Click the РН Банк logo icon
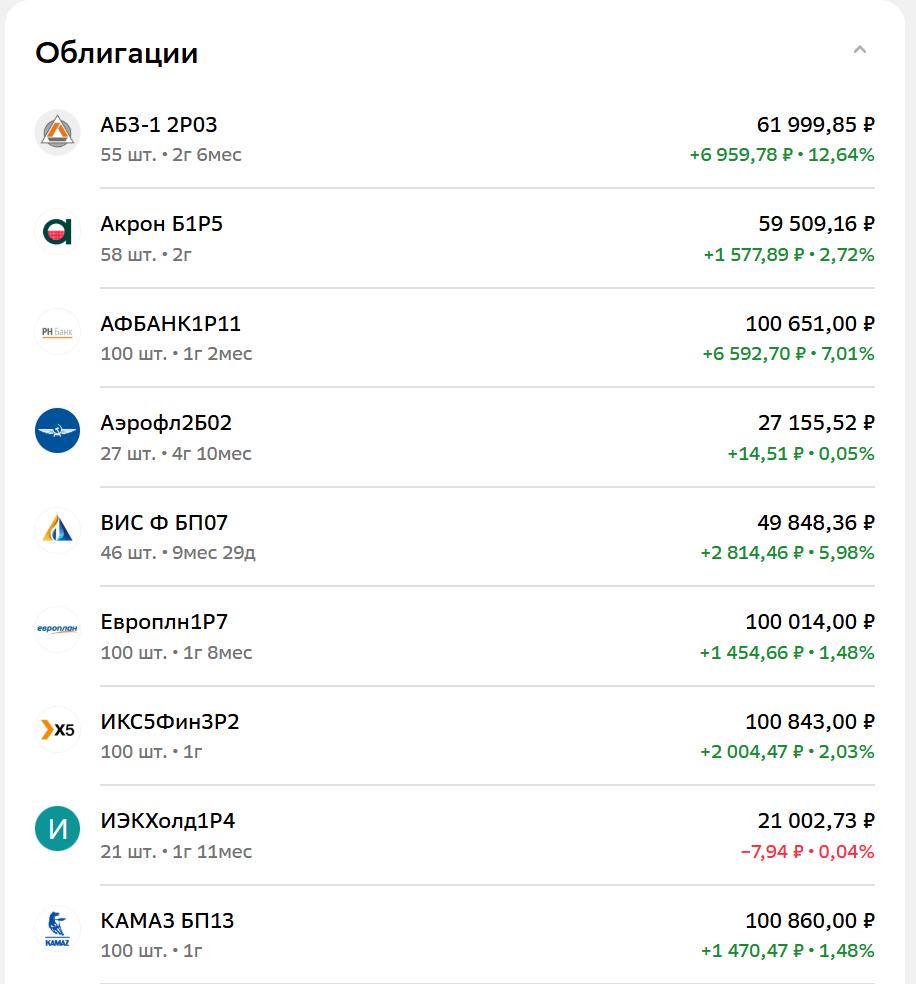The image size is (916, 984). [x=57, y=332]
